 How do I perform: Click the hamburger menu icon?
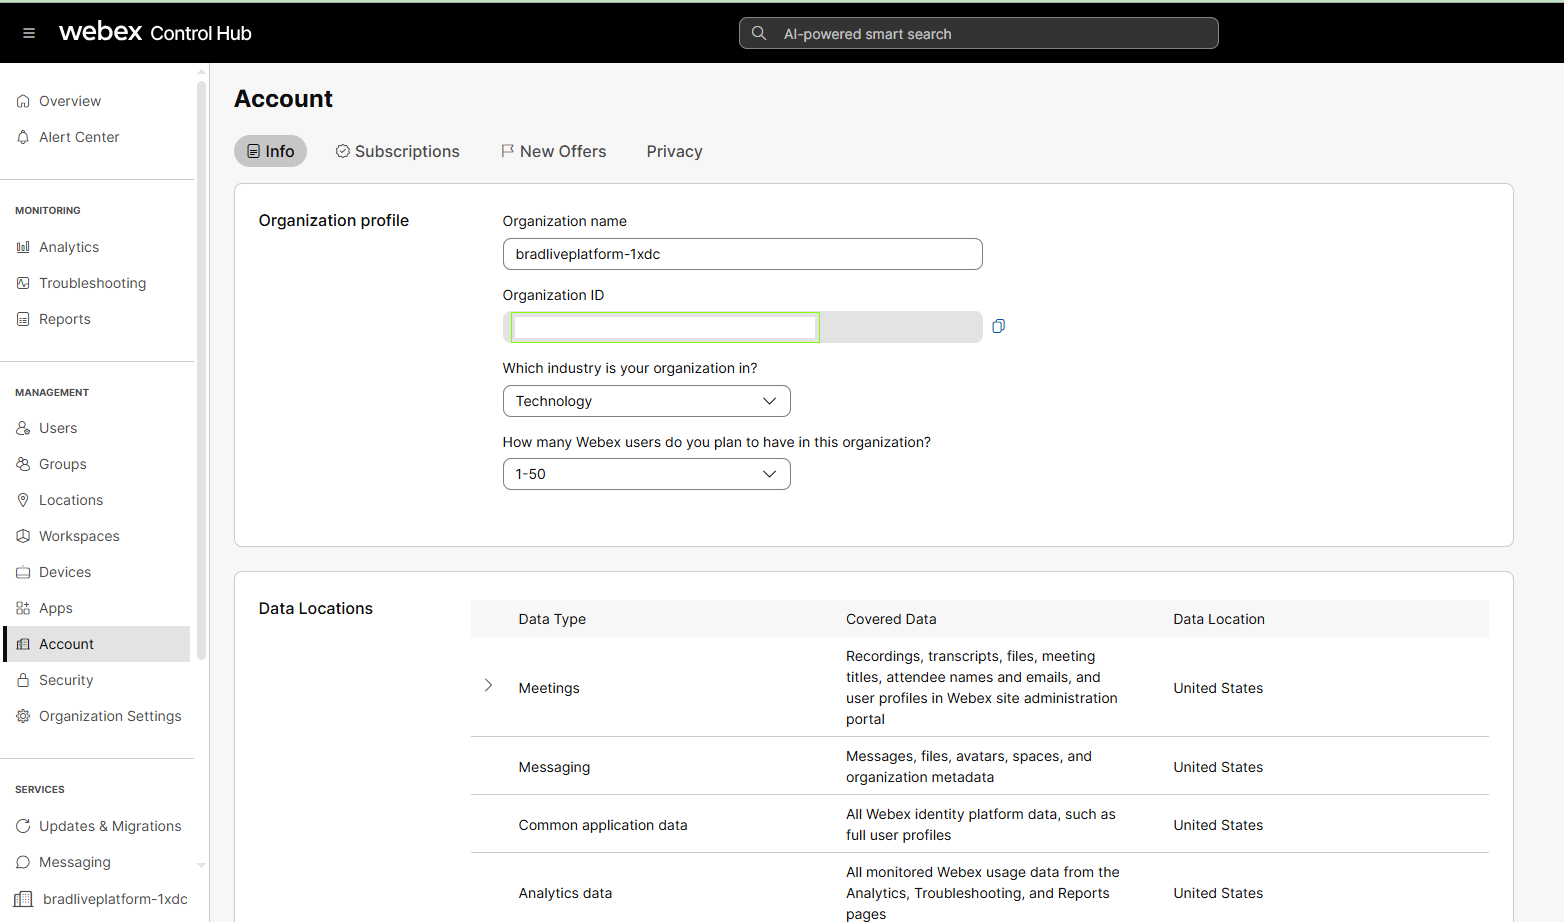coord(29,33)
